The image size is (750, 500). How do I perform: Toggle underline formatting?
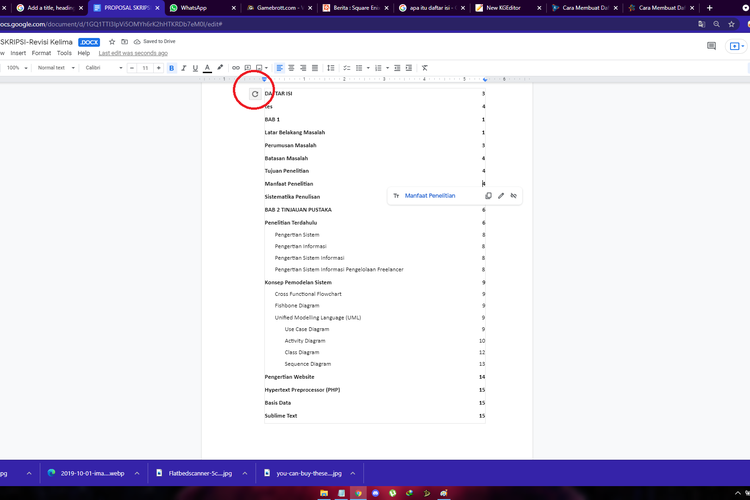(195, 68)
